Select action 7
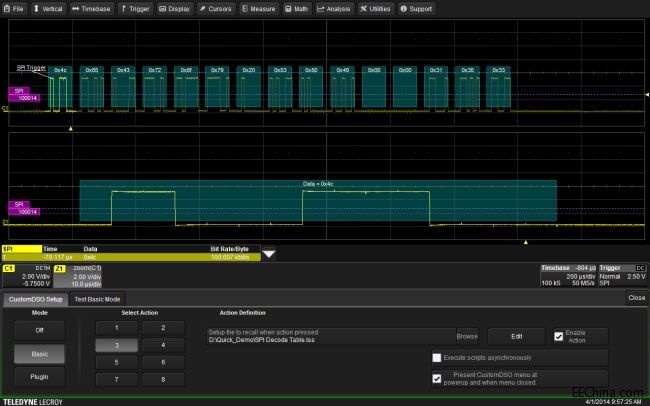This screenshot has width=650, height=406. pyautogui.click(x=116, y=379)
